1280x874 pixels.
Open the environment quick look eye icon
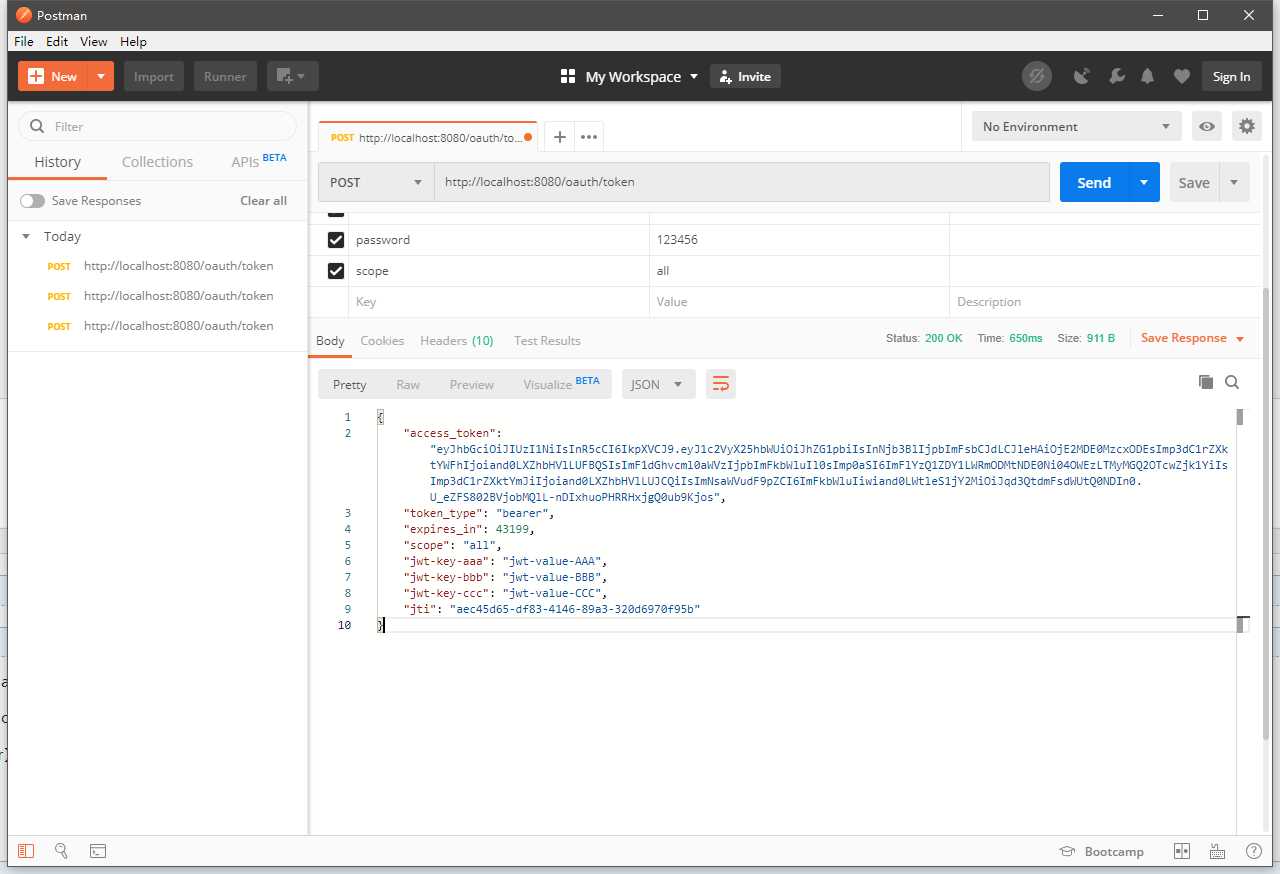tap(1208, 126)
